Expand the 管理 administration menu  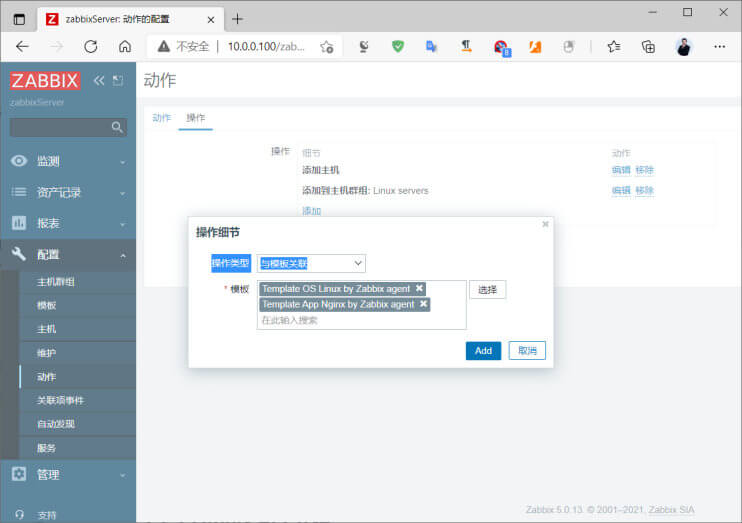[68, 474]
